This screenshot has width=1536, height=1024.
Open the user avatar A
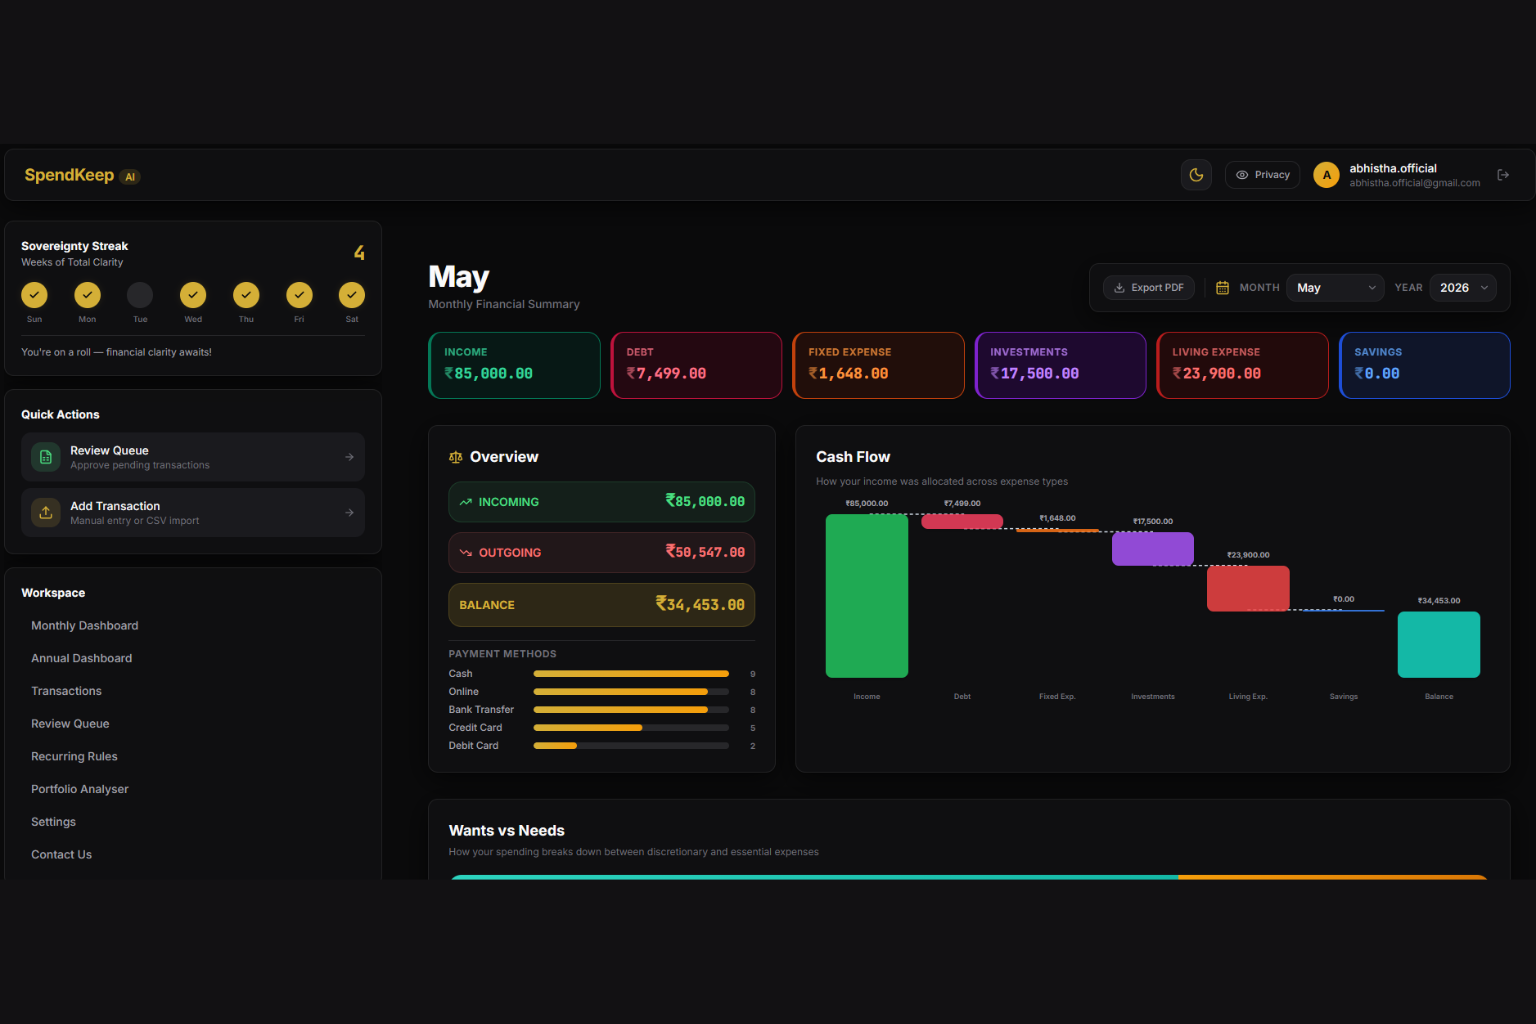(1326, 175)
